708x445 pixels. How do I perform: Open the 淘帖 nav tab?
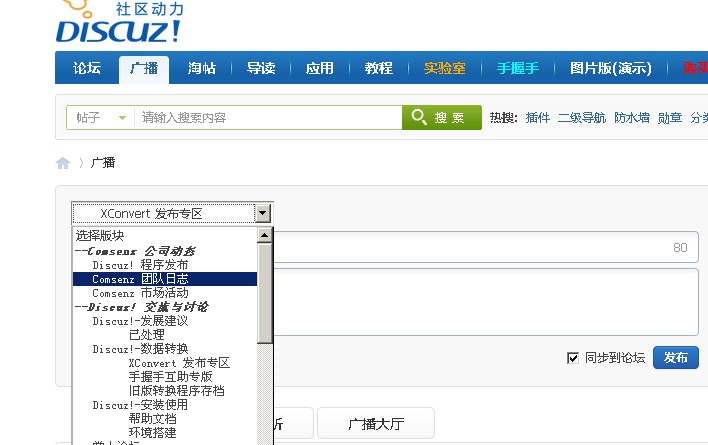click(x=202, y=68)
